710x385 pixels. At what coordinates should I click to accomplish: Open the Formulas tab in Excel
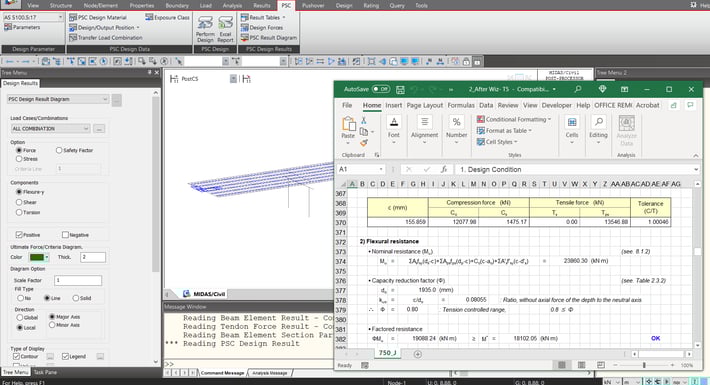461,105
